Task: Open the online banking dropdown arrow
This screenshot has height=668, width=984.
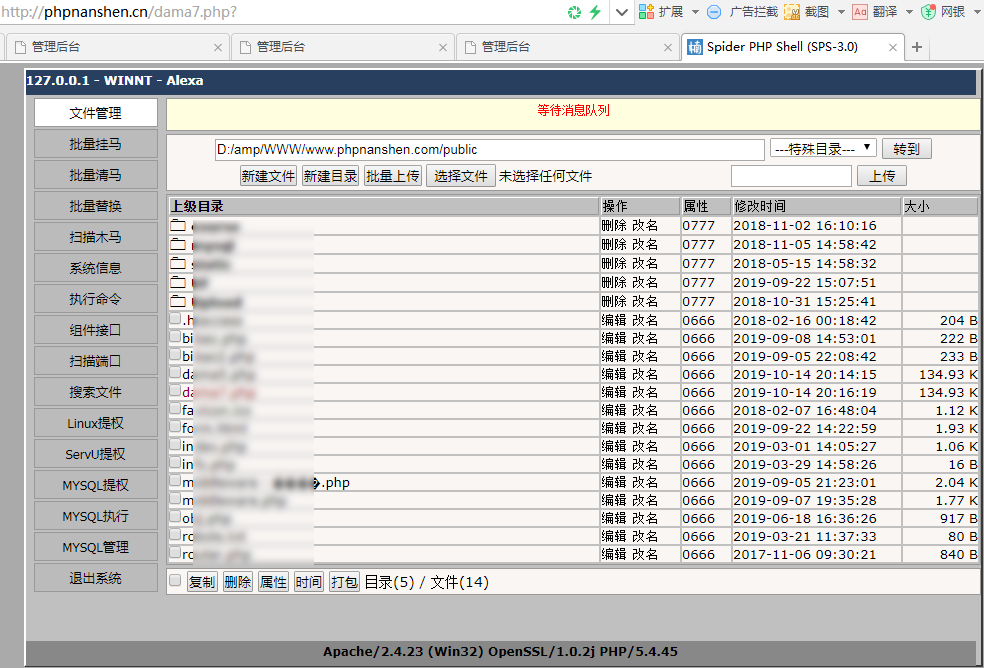Action: 977,12
